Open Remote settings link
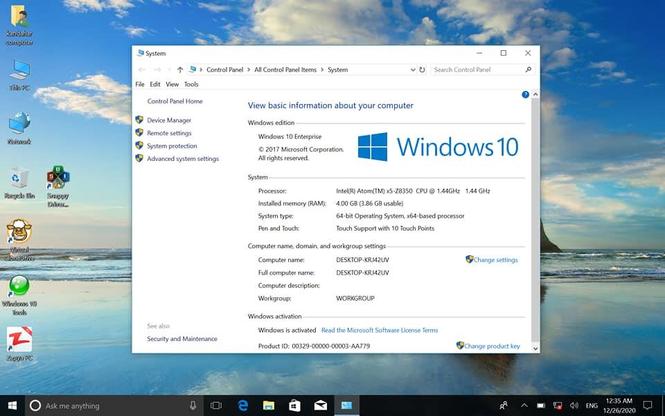665x416 pixels. pos(169,133)
